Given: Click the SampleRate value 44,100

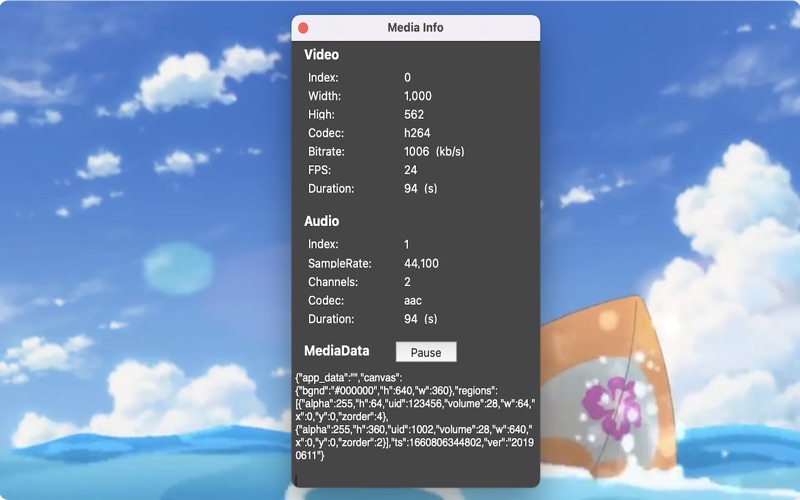Looking at the screenshot, I should [421, 263].
